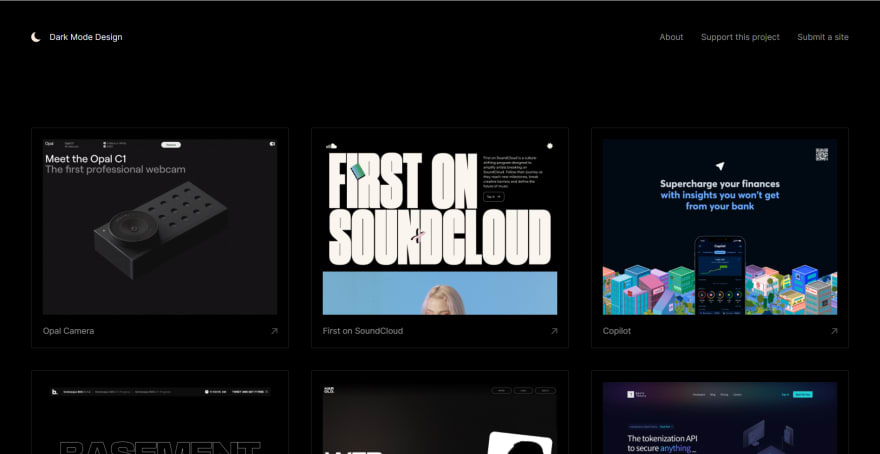This screenshot has height=454, width=880.
Task: Click the First on SoundCloud title
Action: pos(363,331)
